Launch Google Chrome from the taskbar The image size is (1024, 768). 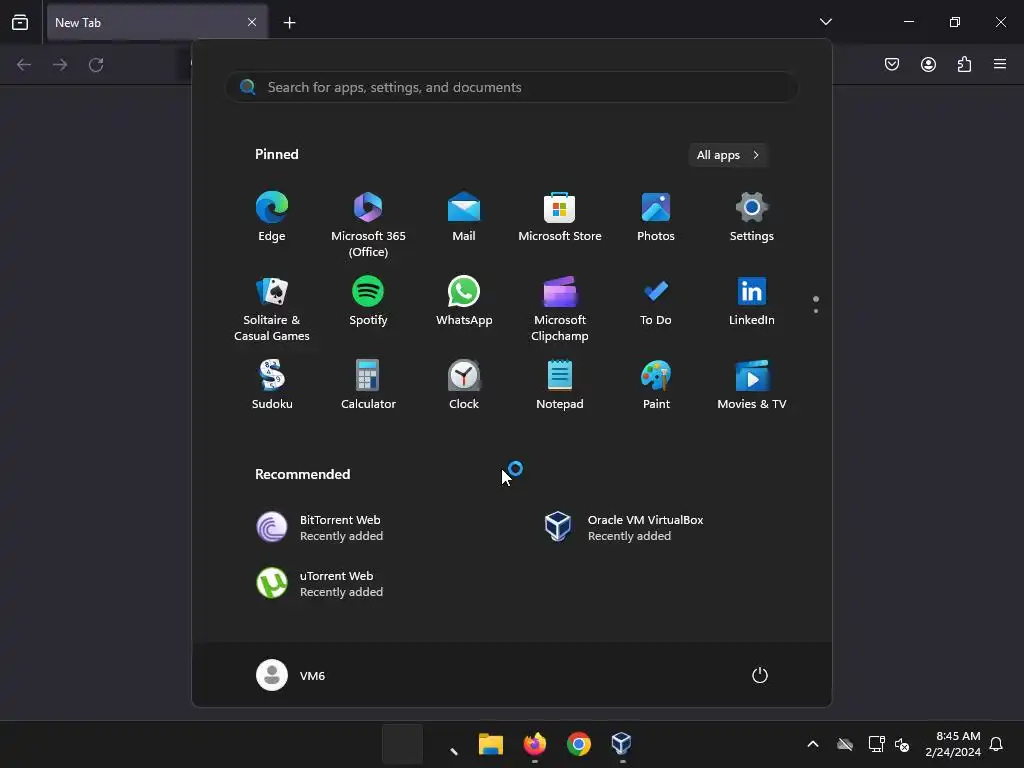pyautogui.click(x=579, y=744)
